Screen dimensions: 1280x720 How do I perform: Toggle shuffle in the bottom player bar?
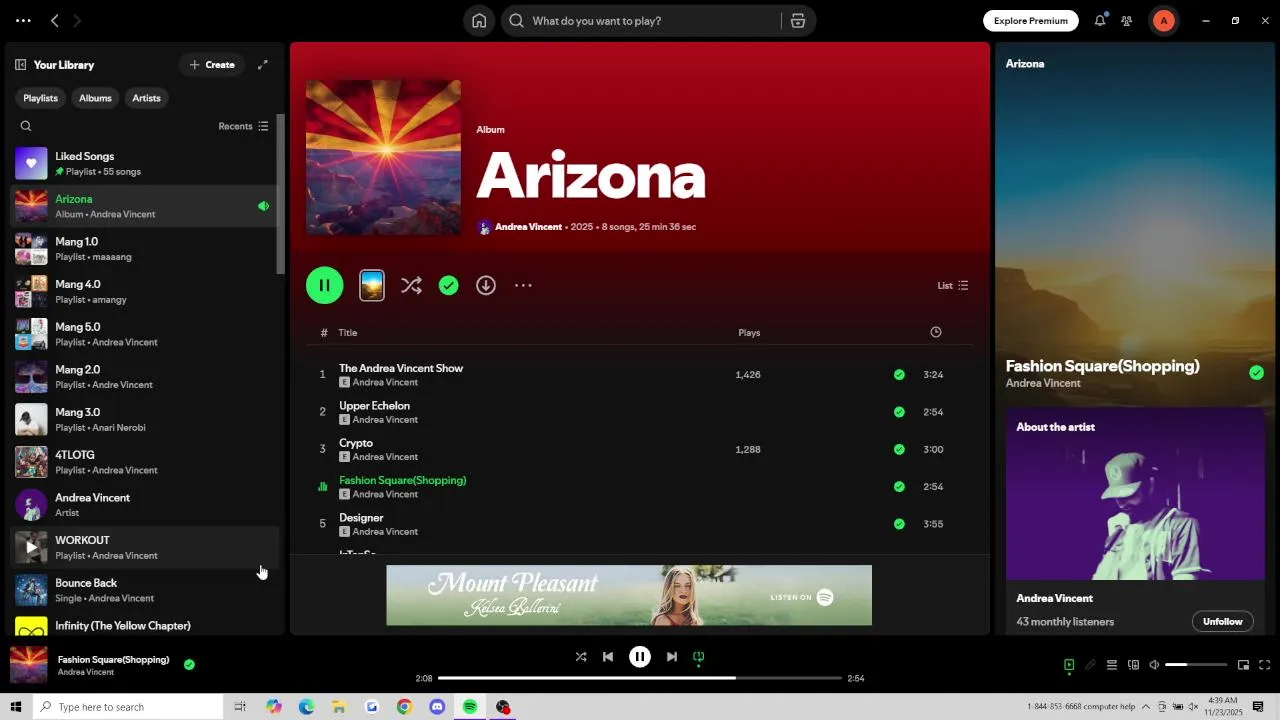(x=581, y=657)
